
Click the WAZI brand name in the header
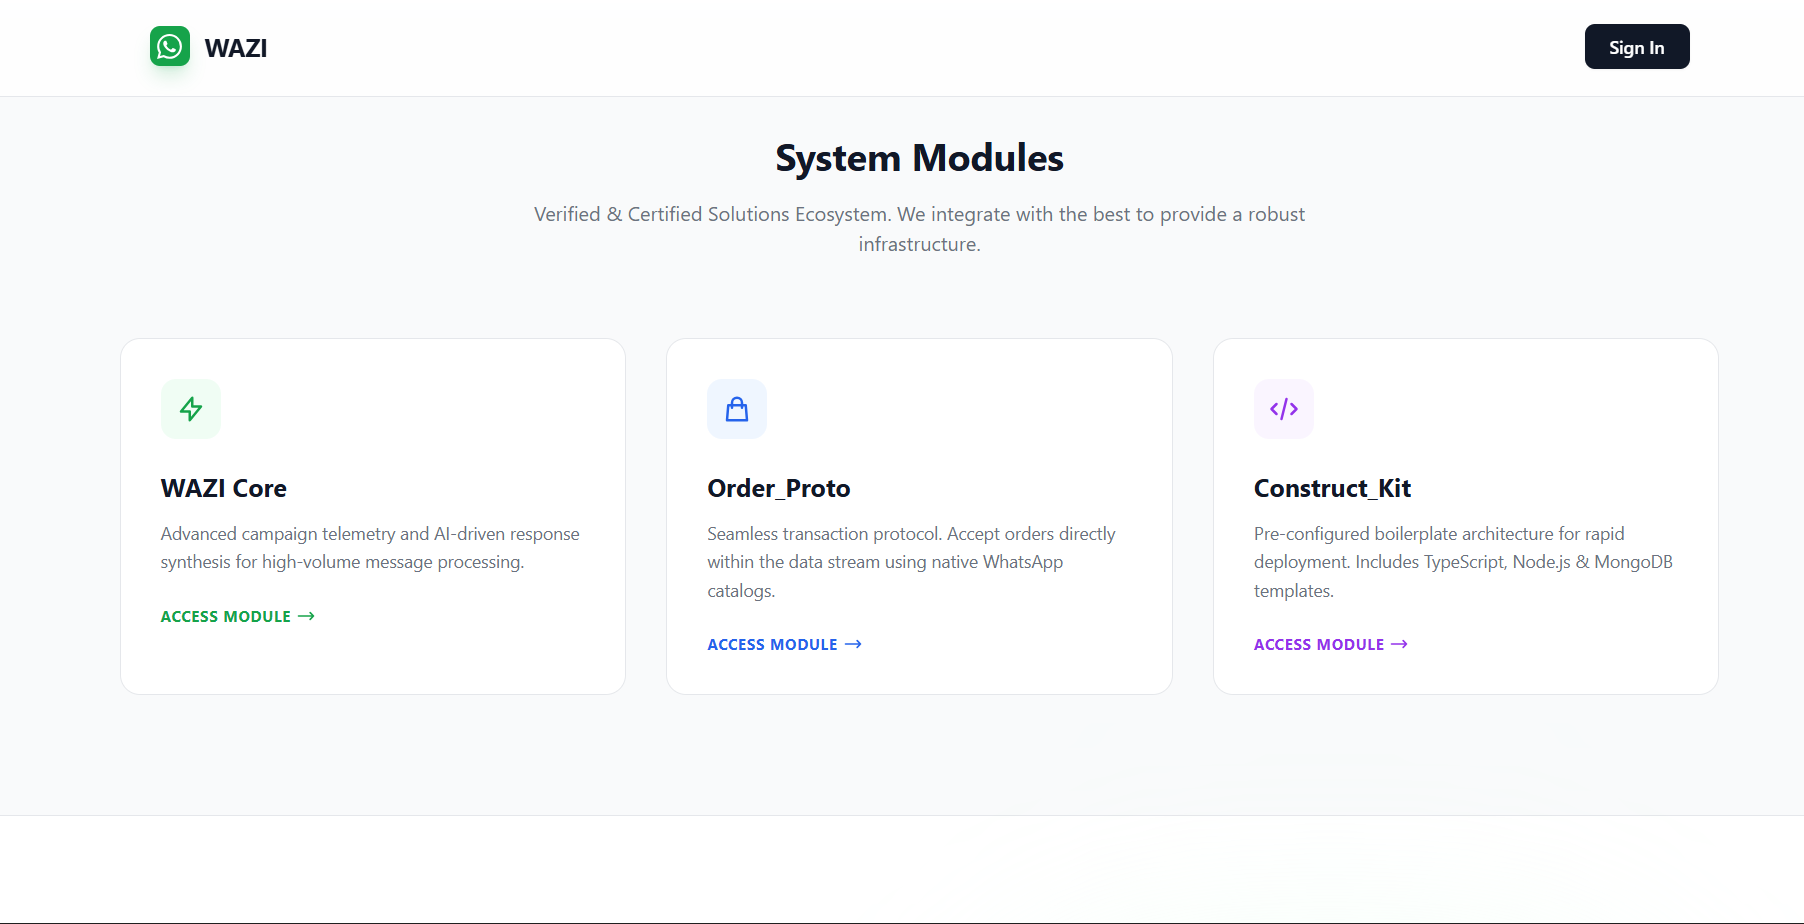click(236, 47)
